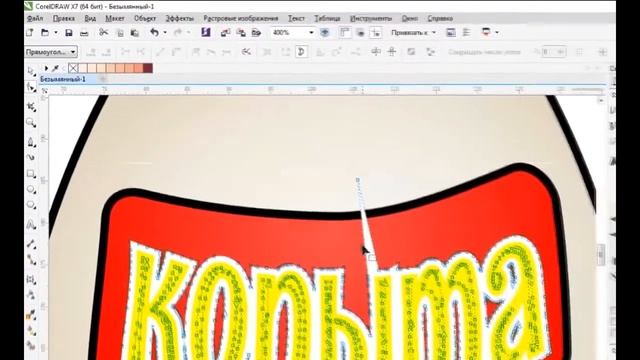Image resolution: width=640 pixels, height=360 pixels.
Task: Click the Publish to PDF icon
Action: pyautogui.click(x=256, y=33)
